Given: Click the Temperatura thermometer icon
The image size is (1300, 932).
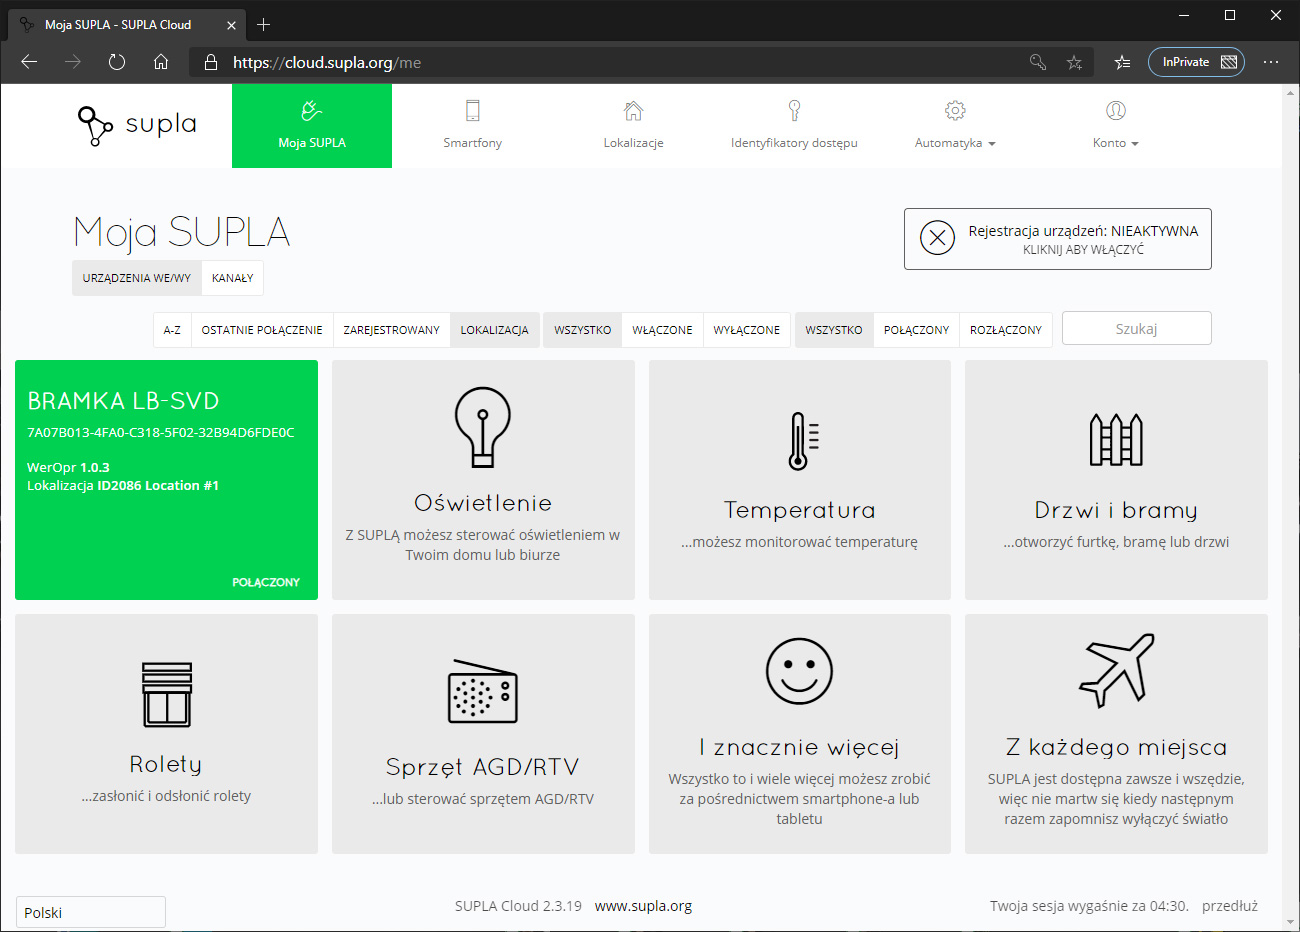Looking at the screenshot, I should pyautogui.click(x=803, y=441).
